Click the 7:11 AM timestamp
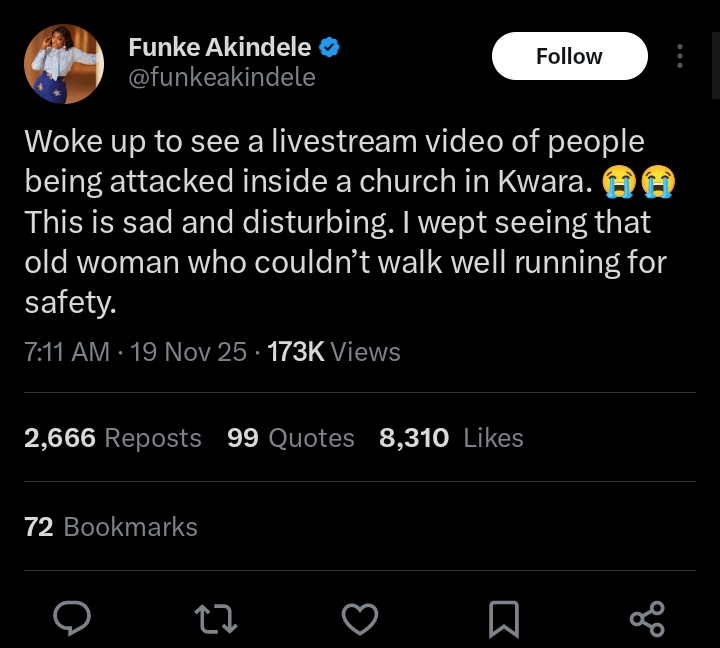The width and height of the screenshot is (720, 648). coord(67,352)
